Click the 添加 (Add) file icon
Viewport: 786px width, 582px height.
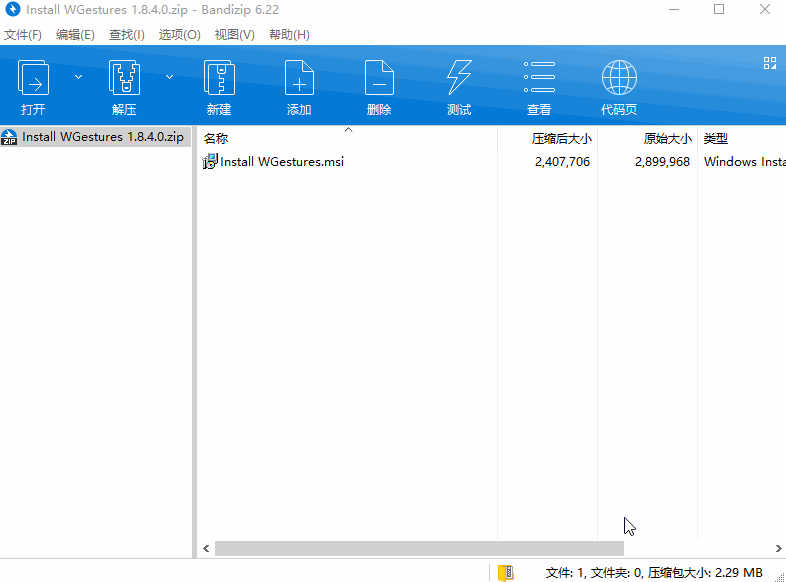pyautogui.click(x=299, y=77)
